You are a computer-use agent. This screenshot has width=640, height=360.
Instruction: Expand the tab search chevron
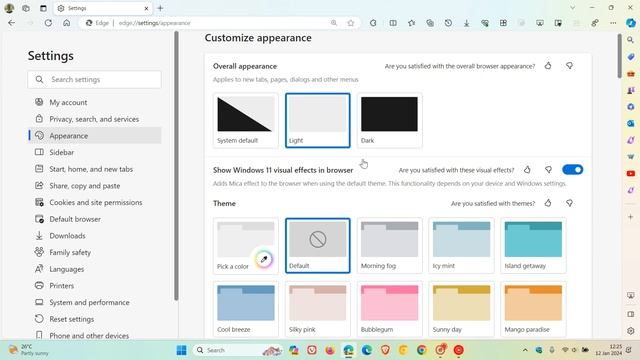point(573,7)
